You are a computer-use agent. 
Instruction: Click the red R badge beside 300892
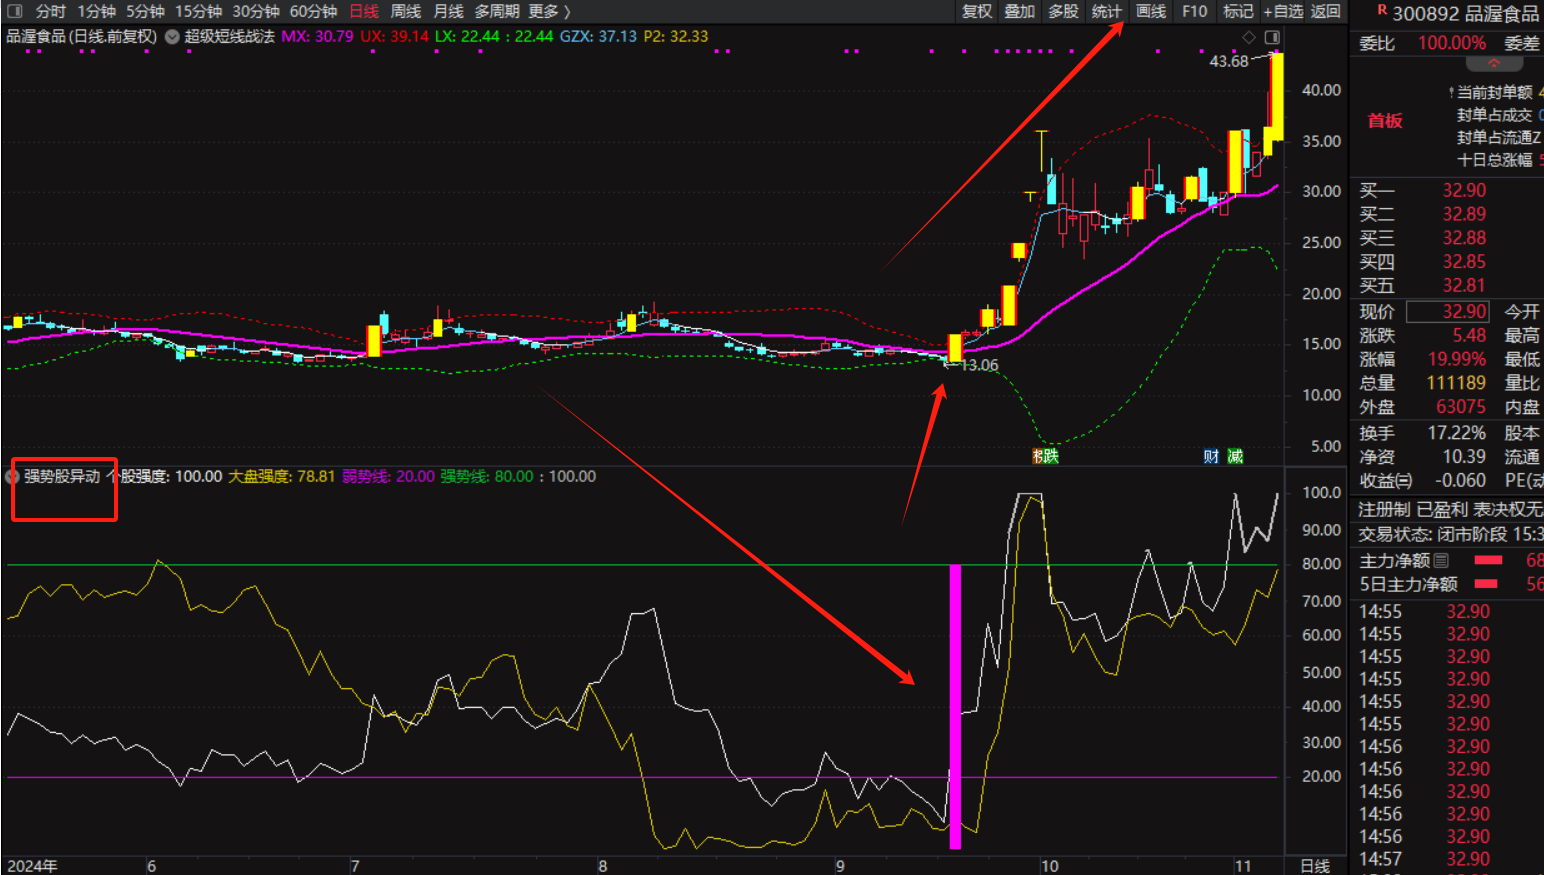coord(1382,10)
